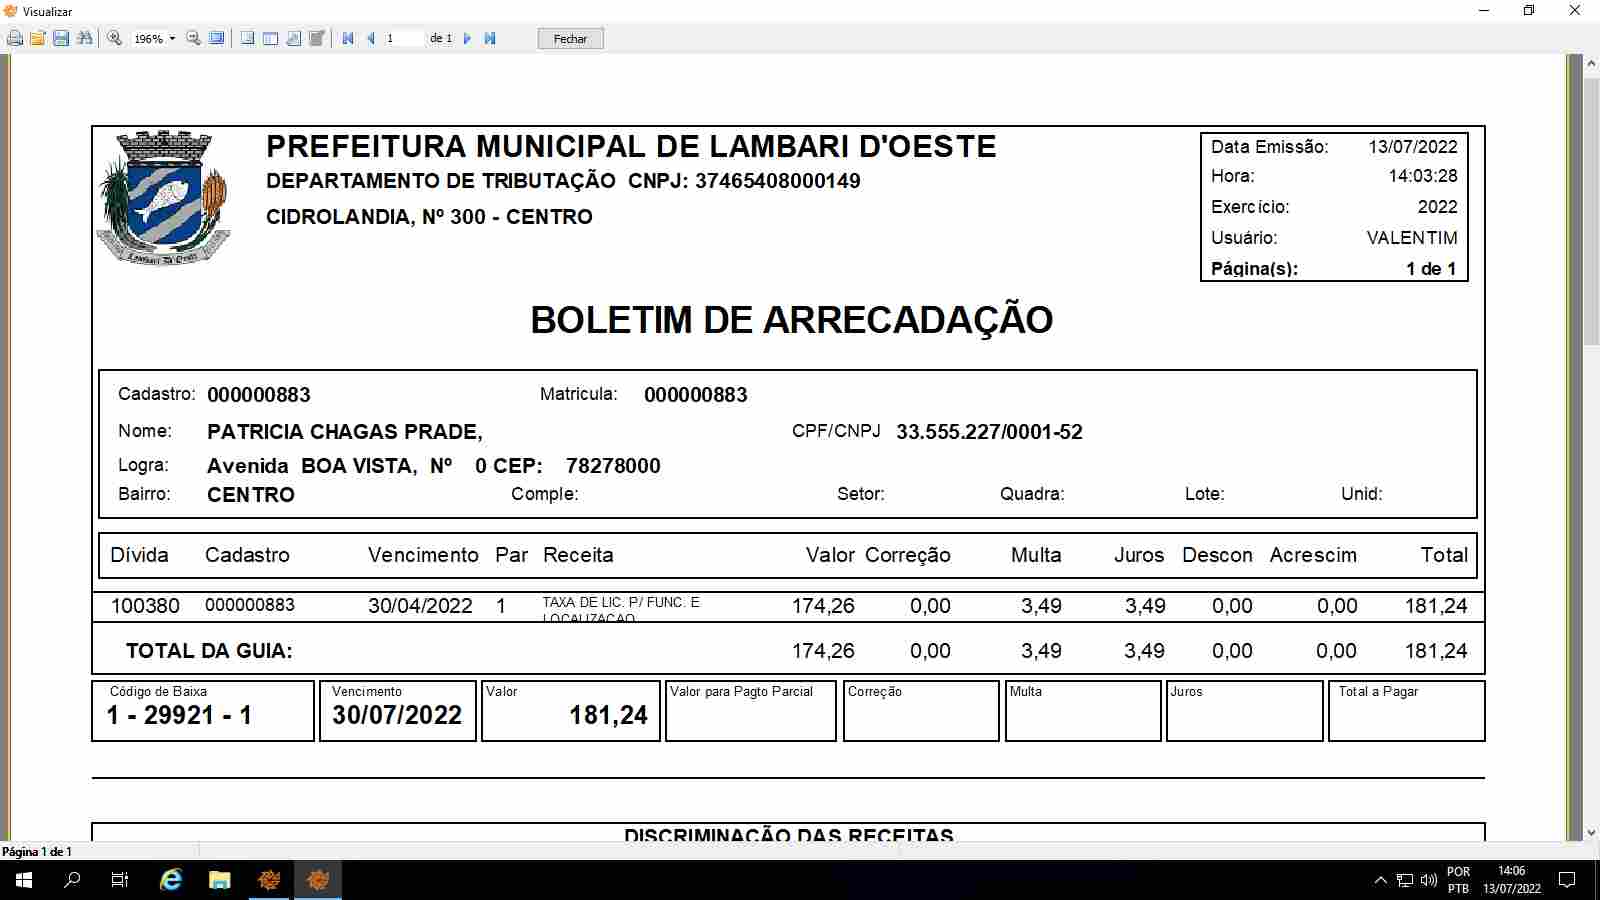Go to the previous page arrow
The width and height of the screenshot is (1600, 900).
coord(371,38)
